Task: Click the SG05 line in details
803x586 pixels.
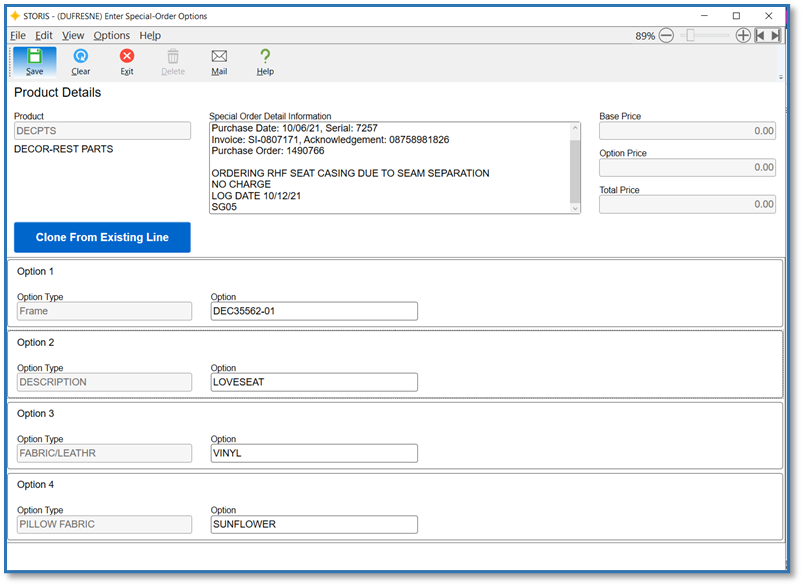Action: 224,207
